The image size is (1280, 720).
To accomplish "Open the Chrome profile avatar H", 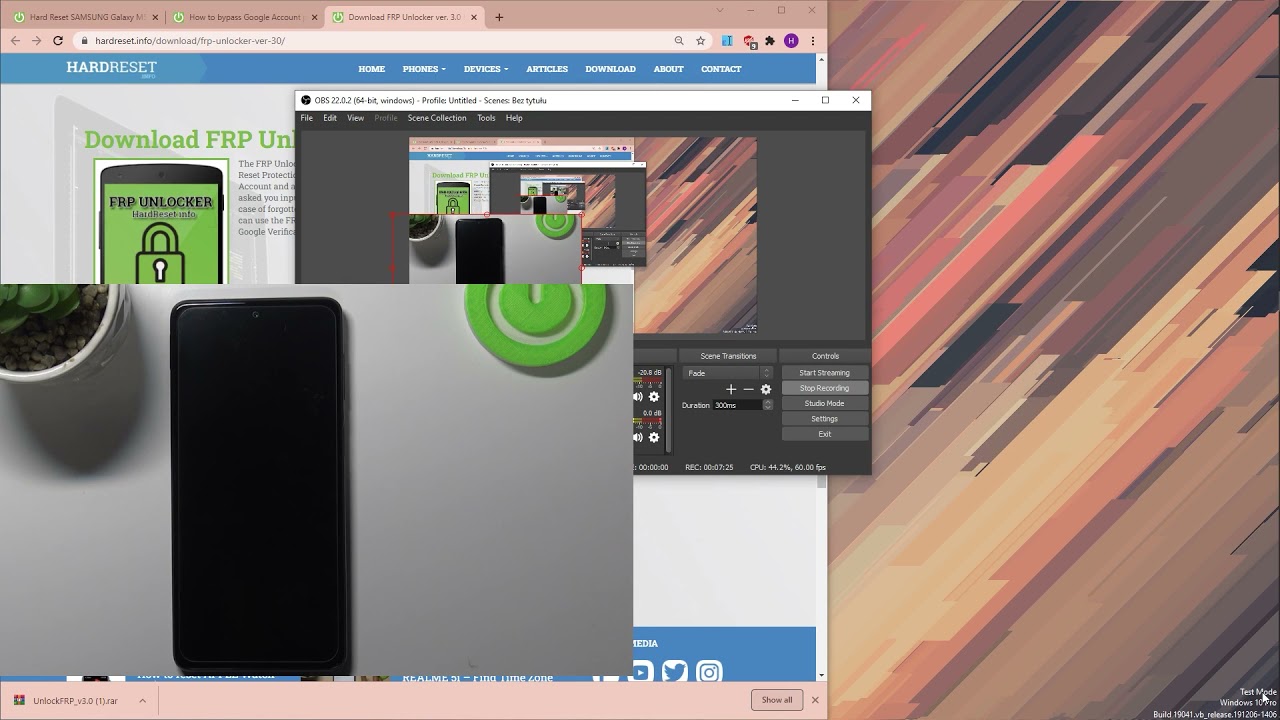I will pos(791,41).
